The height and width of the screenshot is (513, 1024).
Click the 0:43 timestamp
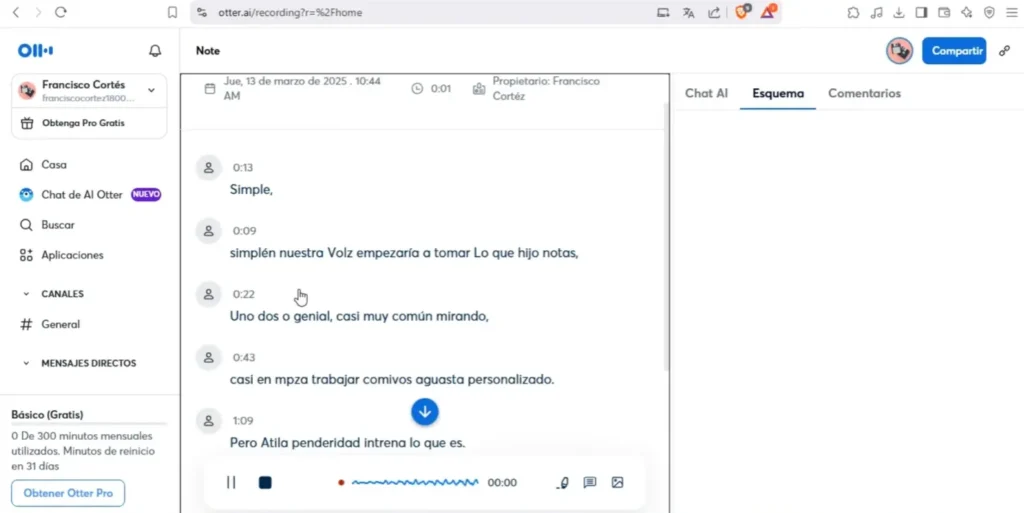(x=244, y=358)
